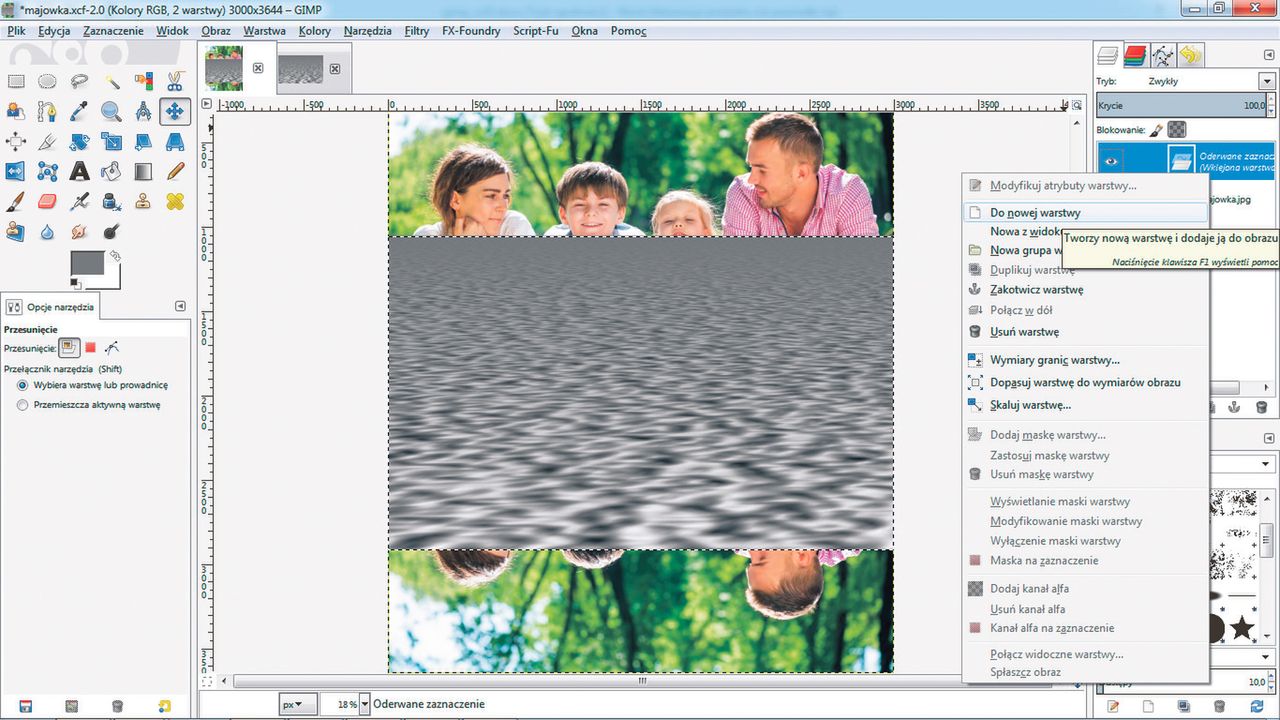Choose 'Do nowej warstwy' from context menu
1280x720 pixels.
[x=1085, y=212]
